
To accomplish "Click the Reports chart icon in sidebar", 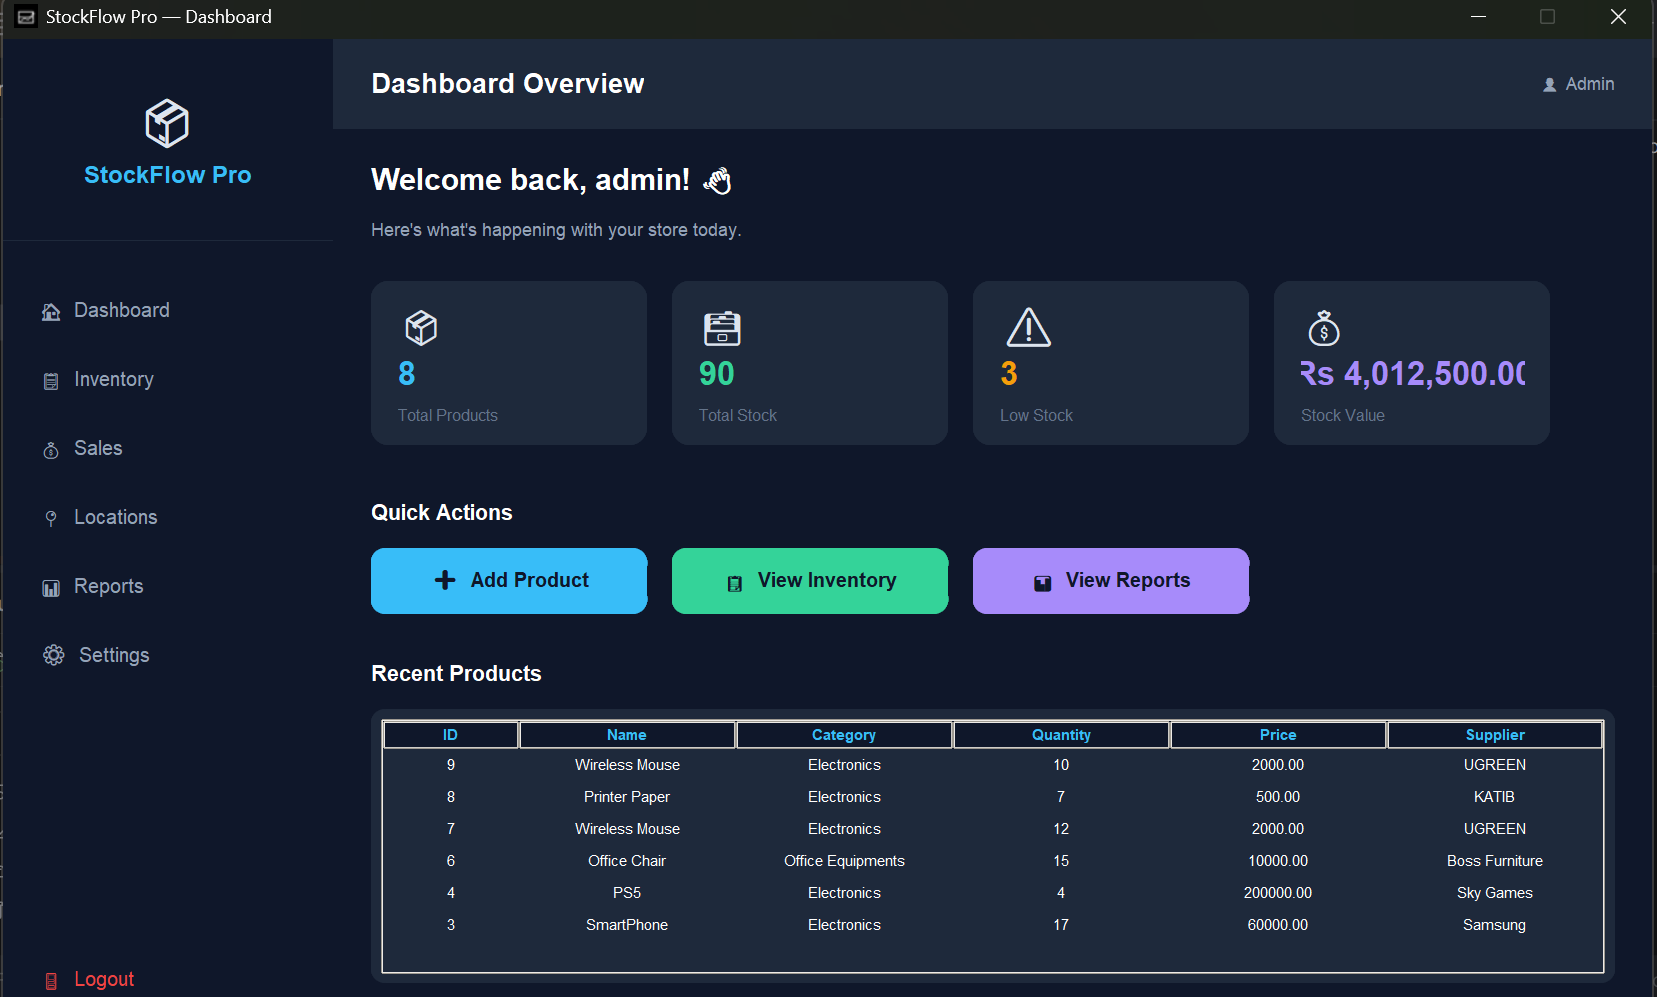I will tap(51, 588).
